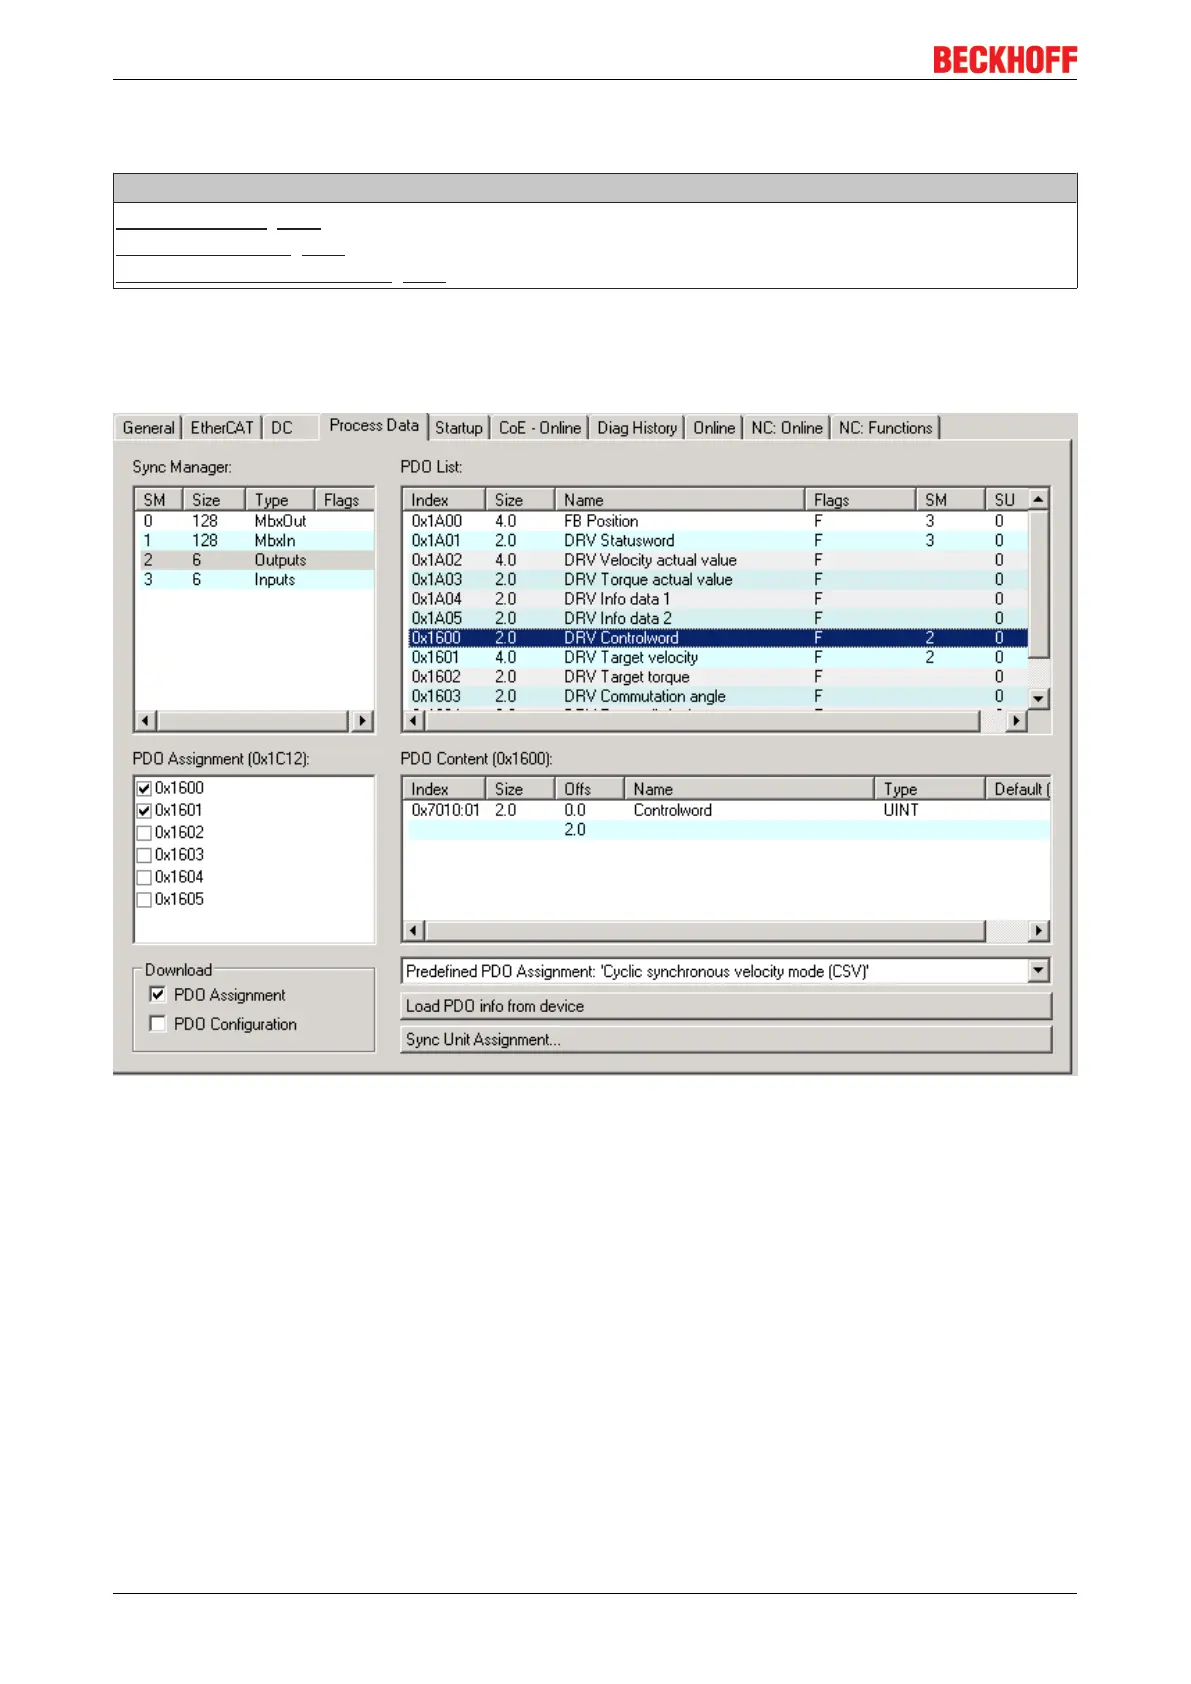Click PDO List SM column header

tap(950, 500)
